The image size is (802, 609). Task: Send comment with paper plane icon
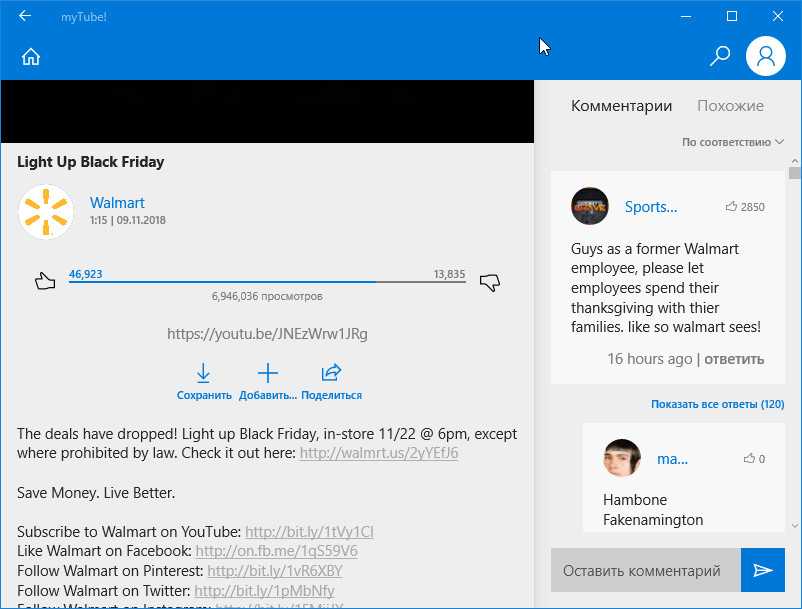763,570
